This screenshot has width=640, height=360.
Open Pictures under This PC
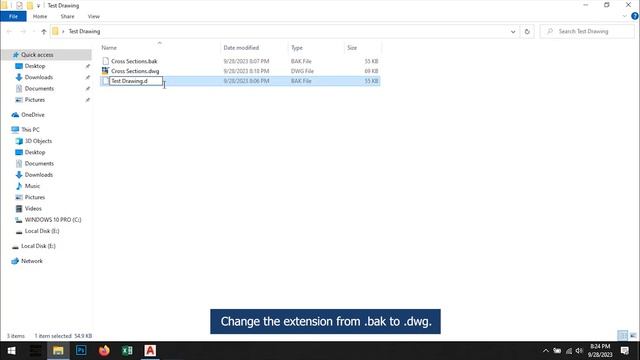coord(35,197)
